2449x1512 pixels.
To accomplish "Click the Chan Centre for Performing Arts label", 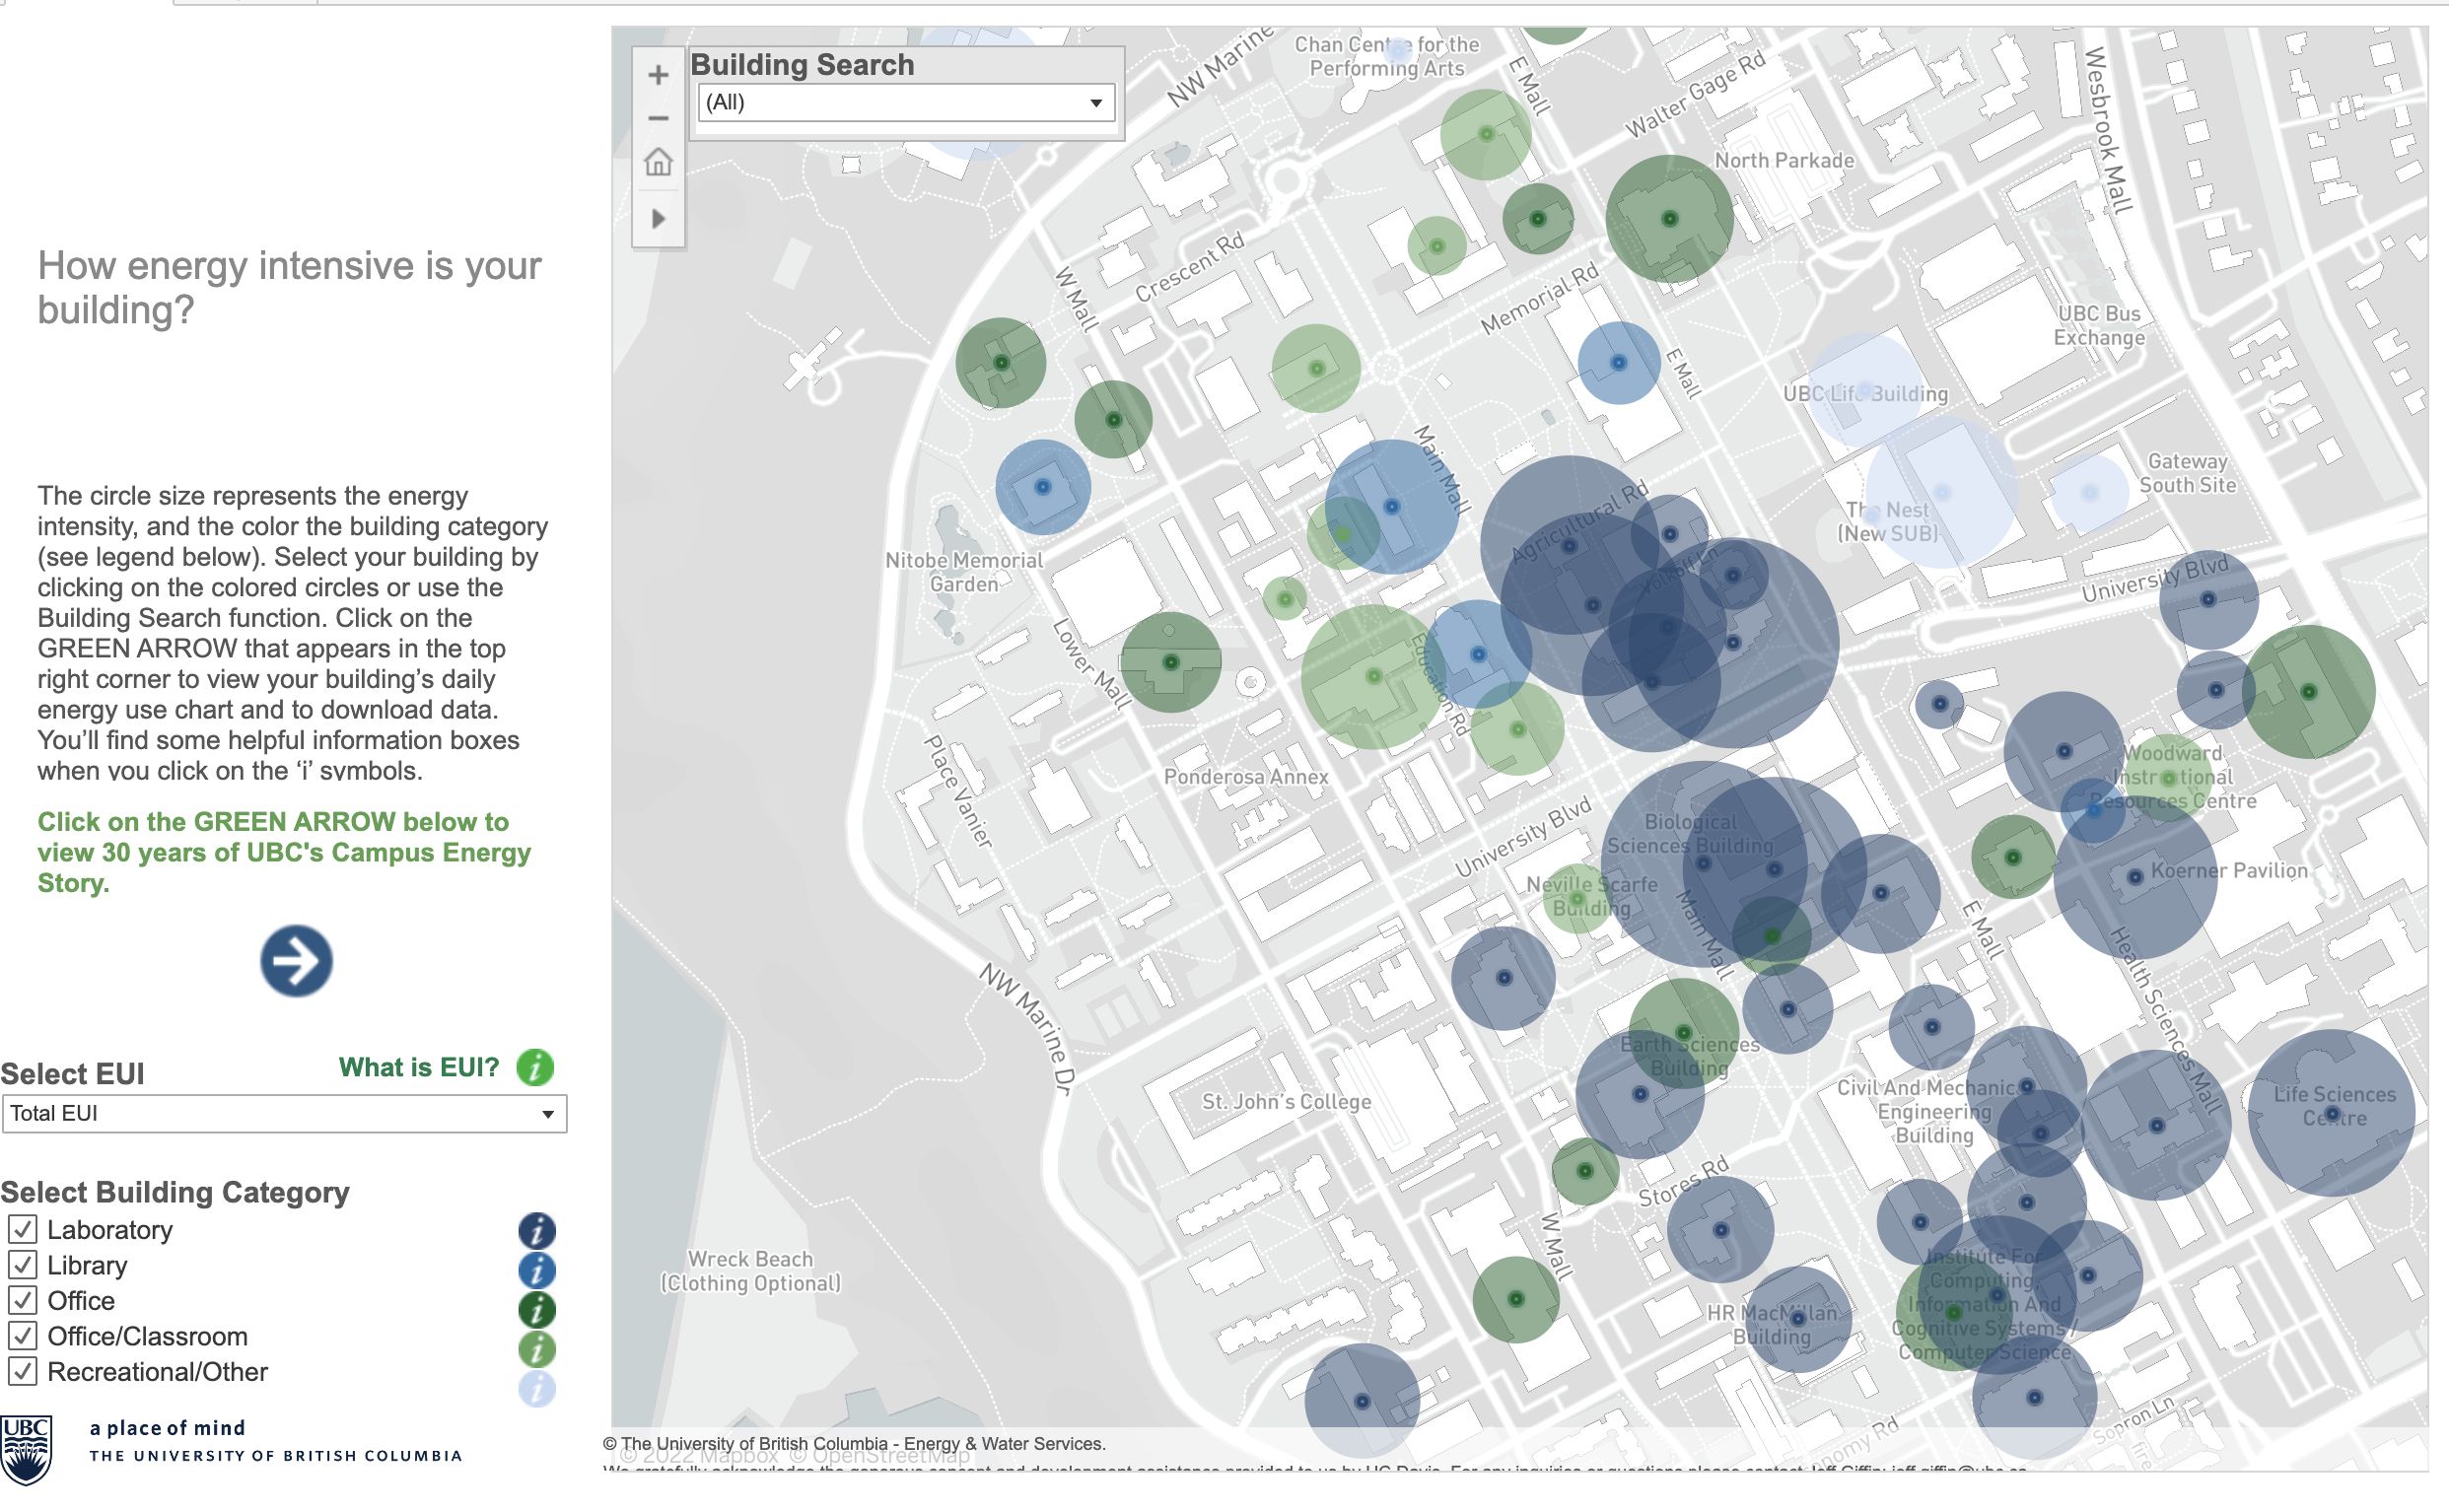I will (x=1387, y=57).
